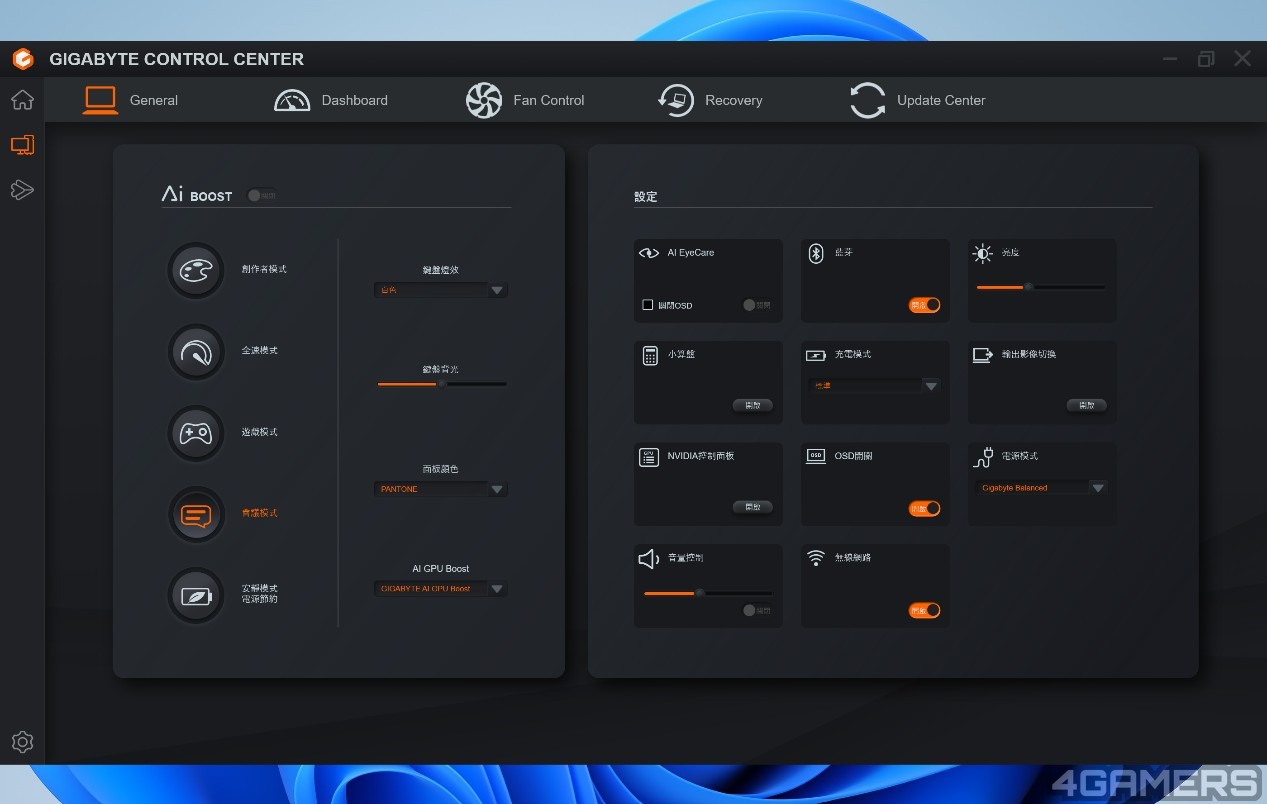
Task: Expand the AI GPU Boost dropdown
Action: (x=441, y=589)
